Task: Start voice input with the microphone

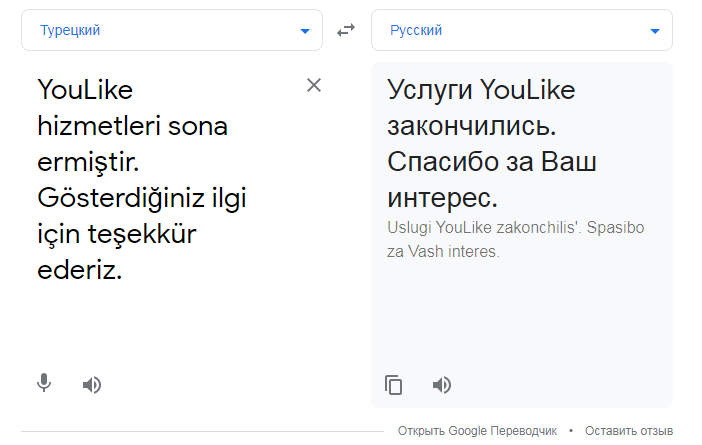Action: click(44, 383)
